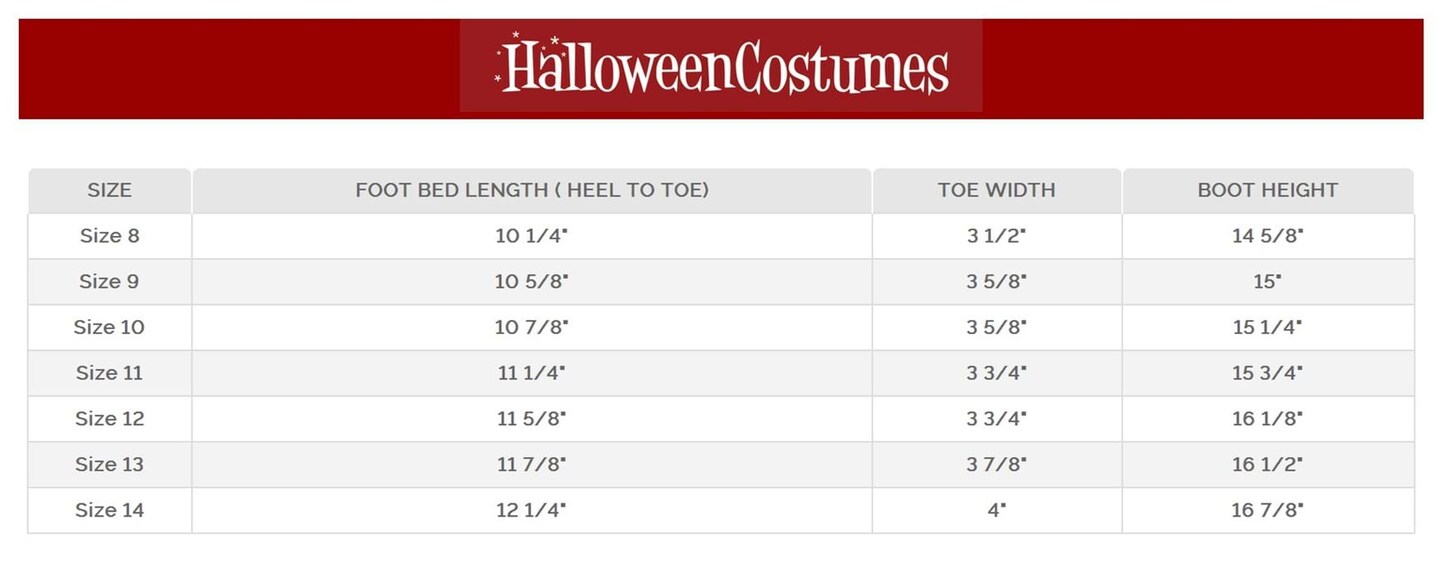Viewport: 1440px width, 561px height.
Task: Click the 3 1/2" toe width cell
Action: [x=996, y=236]
